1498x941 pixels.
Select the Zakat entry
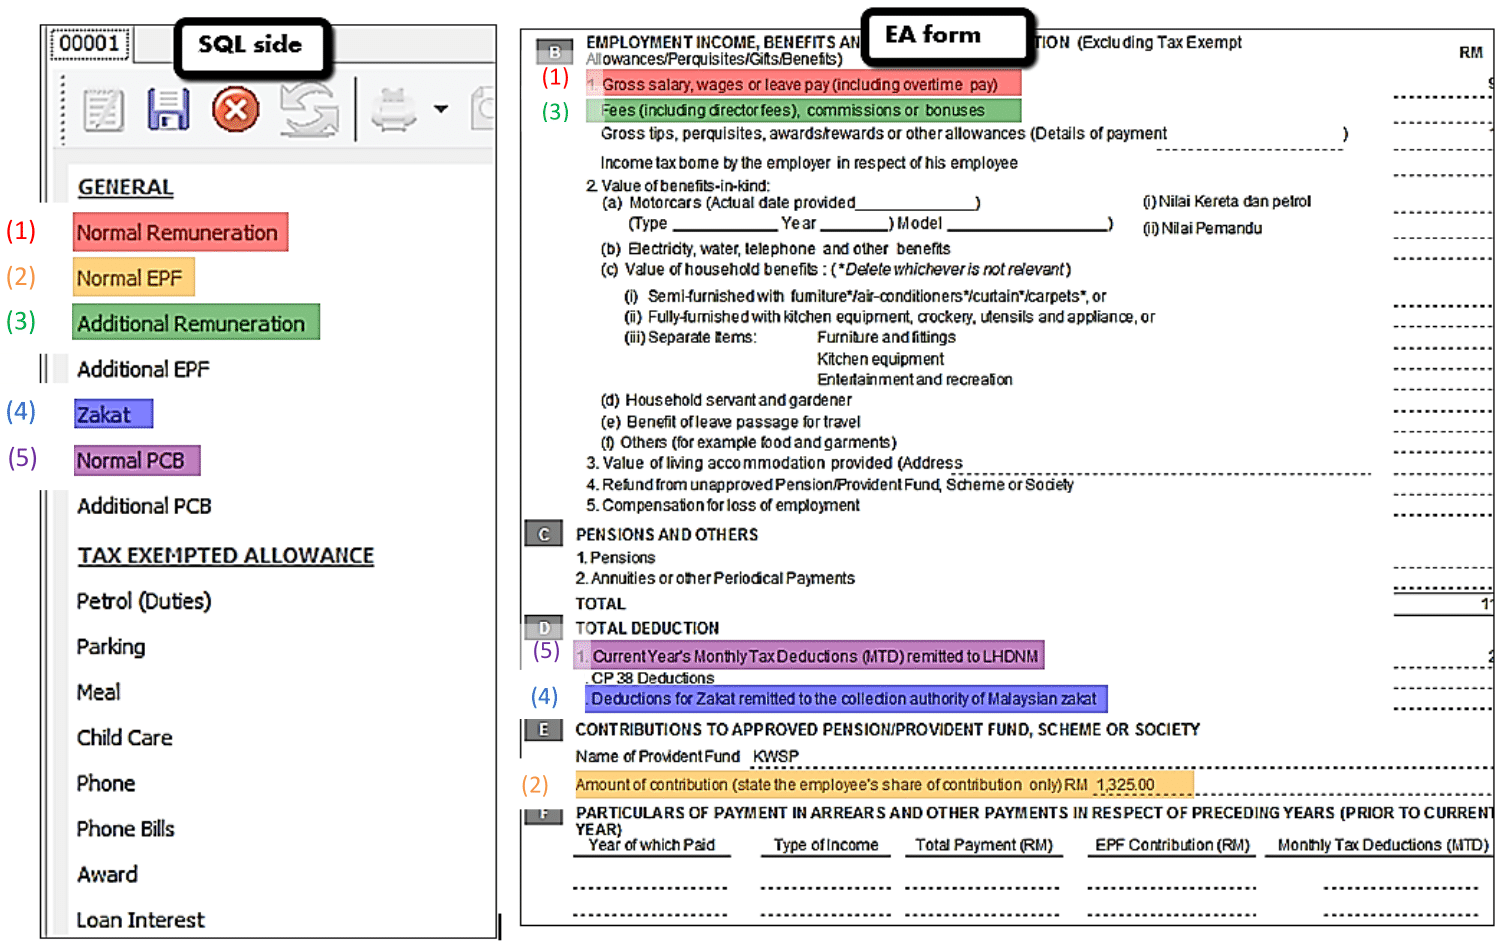click(x=112, y=414)
